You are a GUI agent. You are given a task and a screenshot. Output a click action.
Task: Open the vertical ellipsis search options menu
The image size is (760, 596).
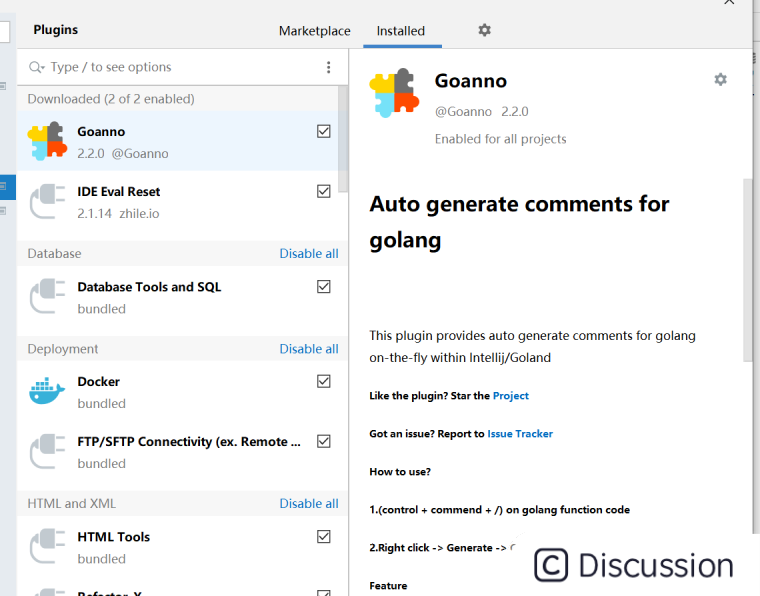pyautogui.click(x=328, y=67)
